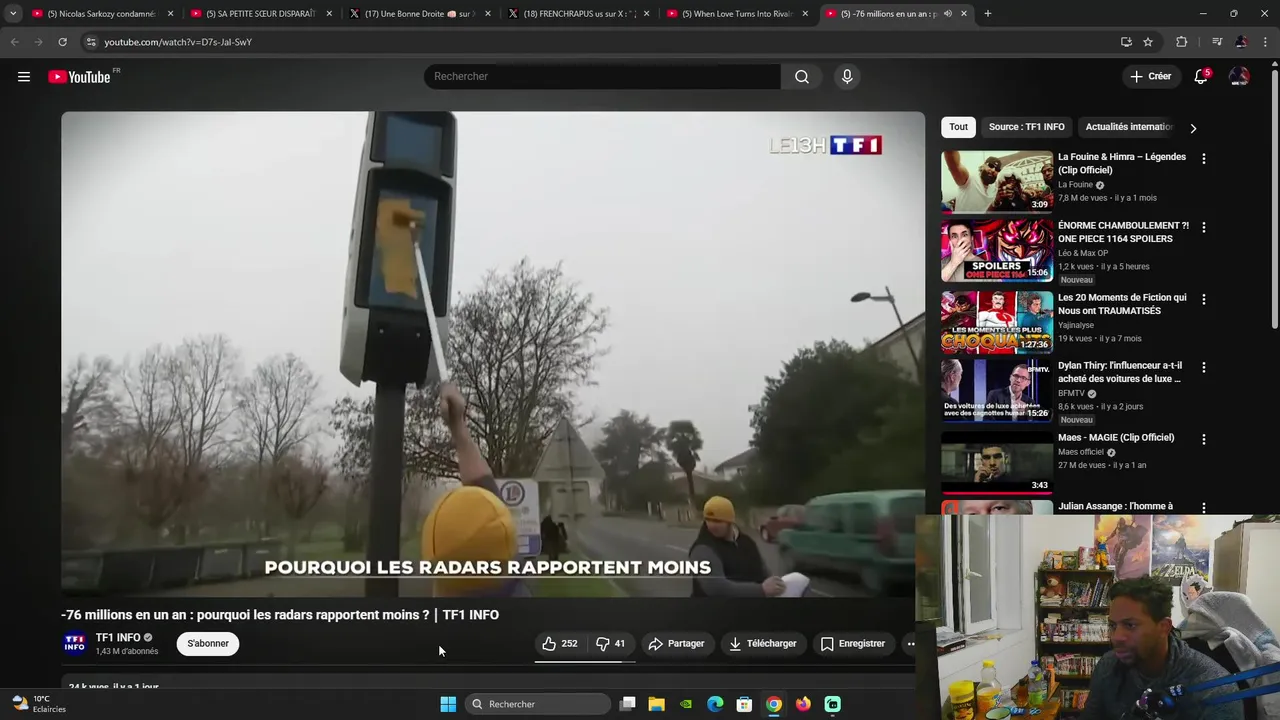
Task: Open options menu for One Piece video
Action: (x=1203, y=228)
